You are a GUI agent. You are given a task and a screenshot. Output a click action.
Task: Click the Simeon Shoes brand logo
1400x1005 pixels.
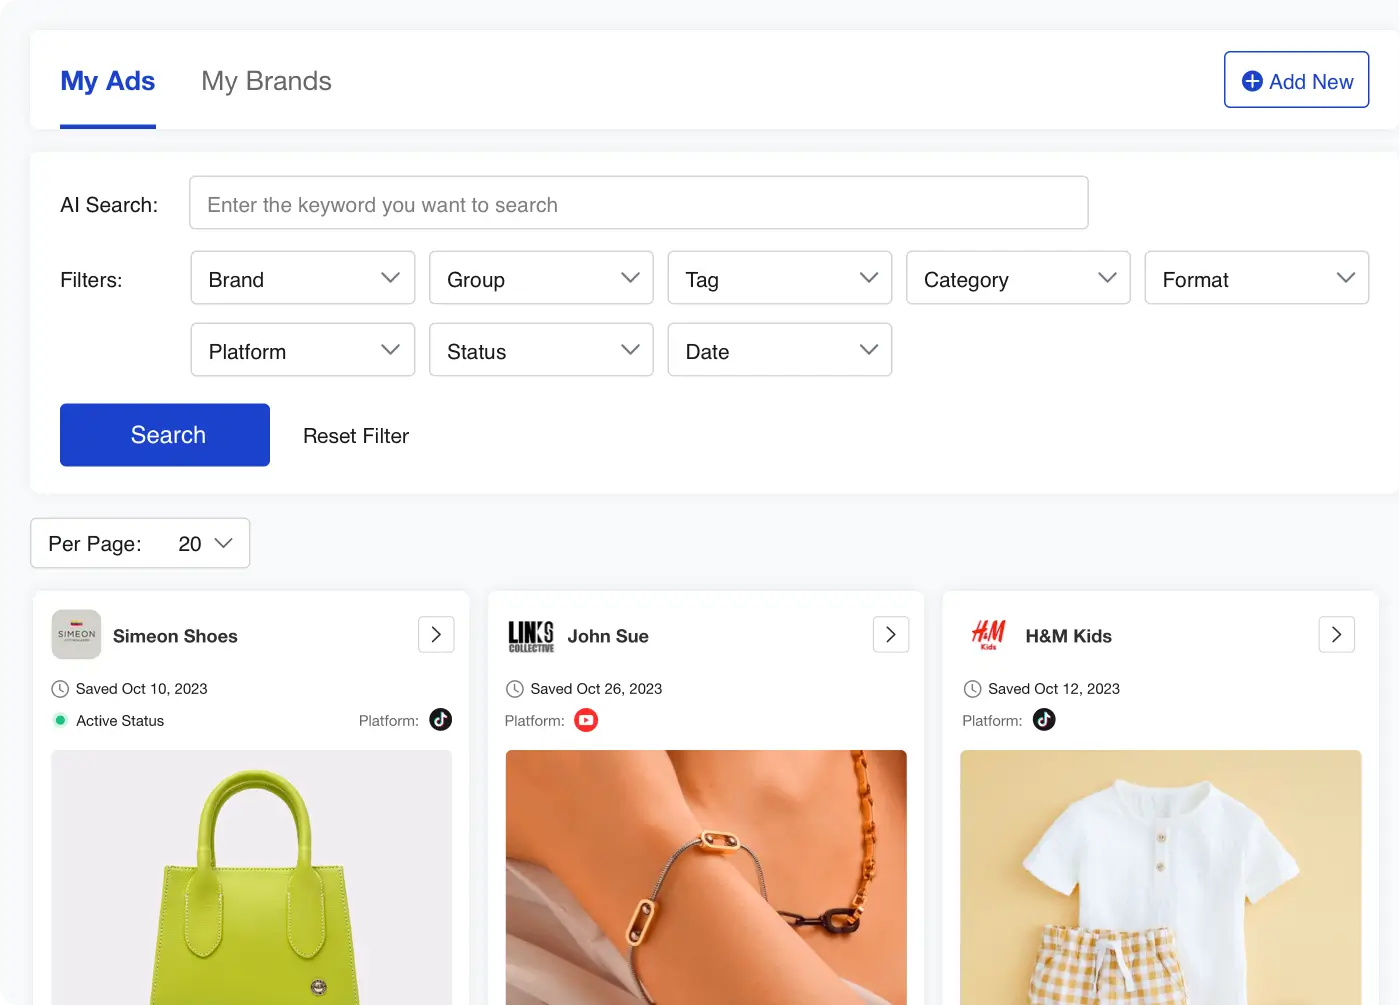(x=76, y=635)
